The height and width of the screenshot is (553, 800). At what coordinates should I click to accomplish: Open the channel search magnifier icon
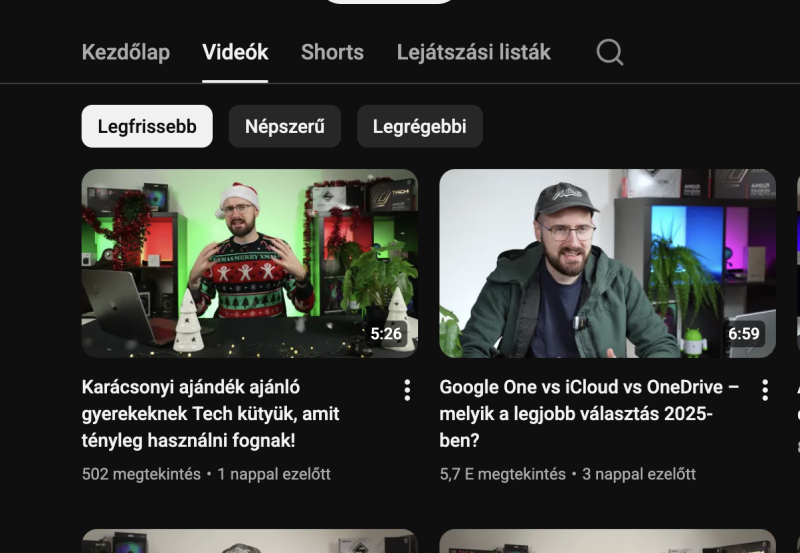click(x=610, y=52)
